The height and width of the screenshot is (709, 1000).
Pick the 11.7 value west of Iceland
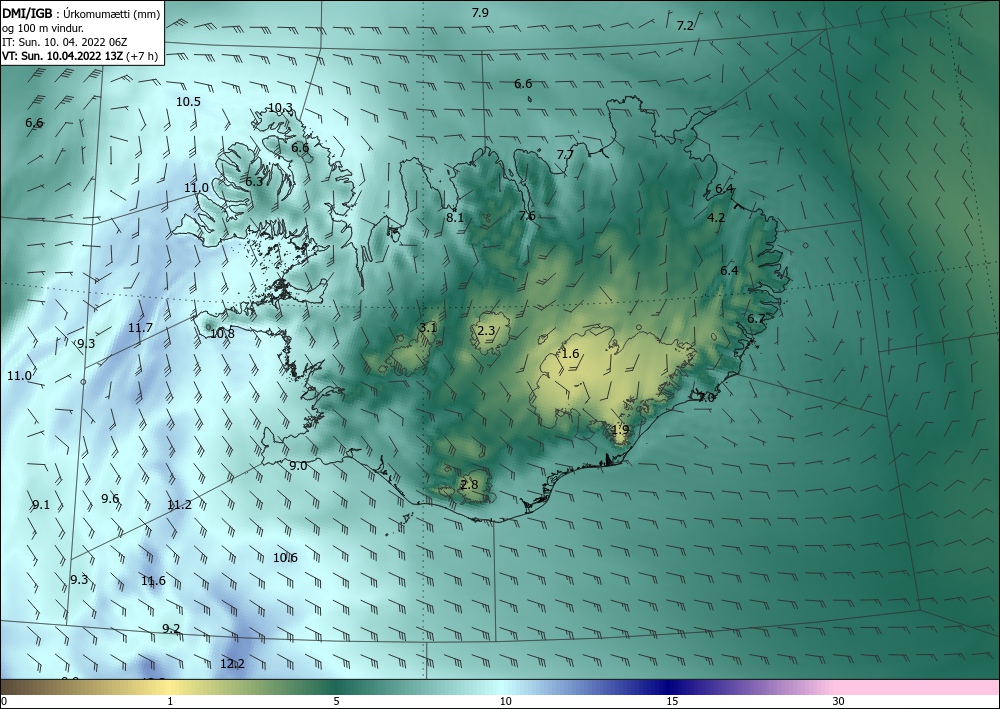pos(140,328)
